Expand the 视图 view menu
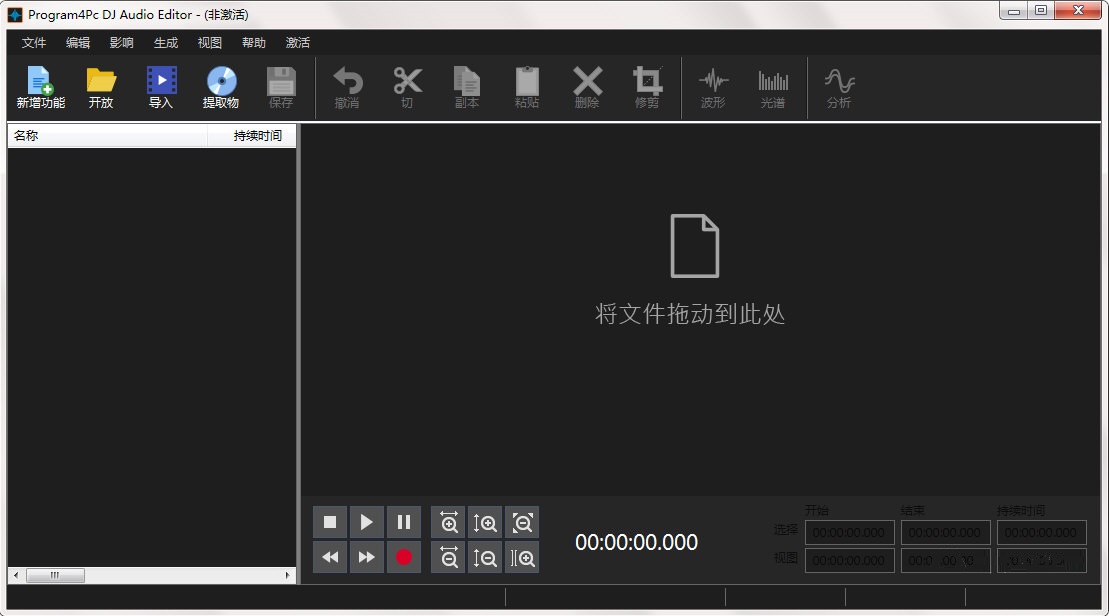The width and height of the screenshot is (1109, 616). click(x=208, y=42)
